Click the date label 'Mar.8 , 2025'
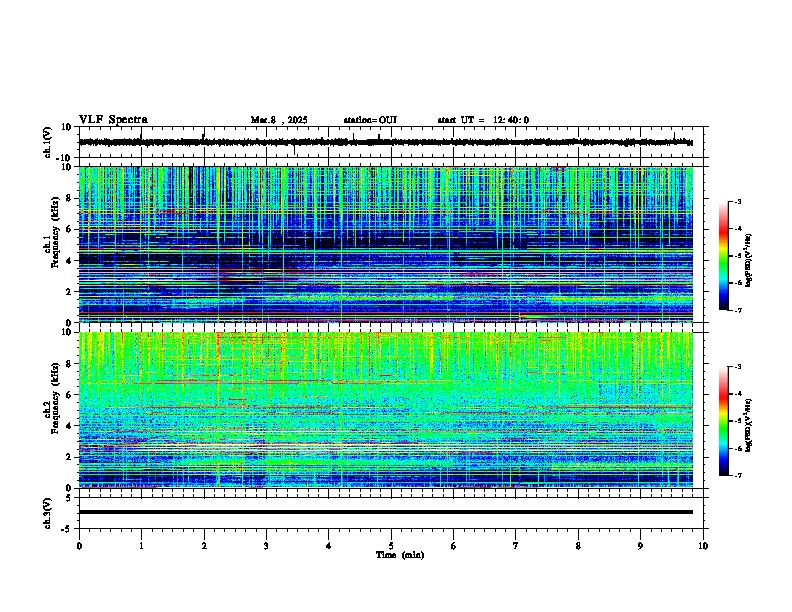The image size is (792, 612). tap(279, 120)
